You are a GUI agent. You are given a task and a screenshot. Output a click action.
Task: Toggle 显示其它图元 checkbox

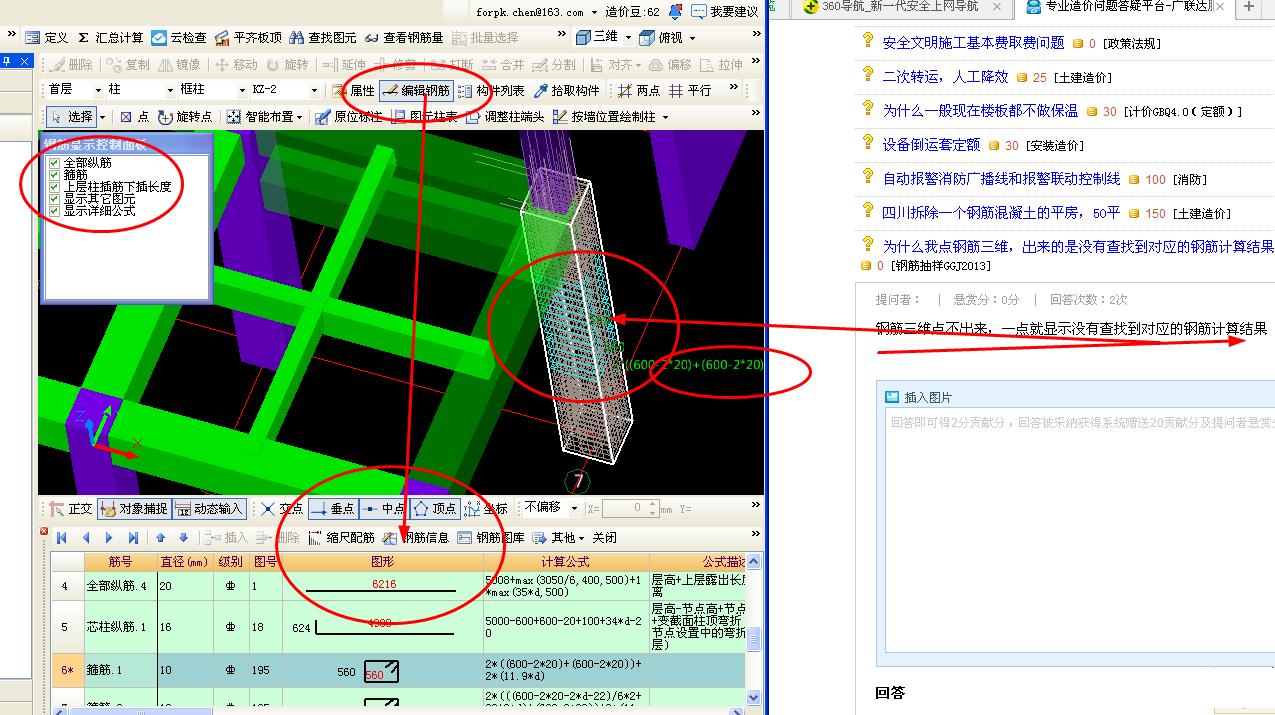point(54,199)
